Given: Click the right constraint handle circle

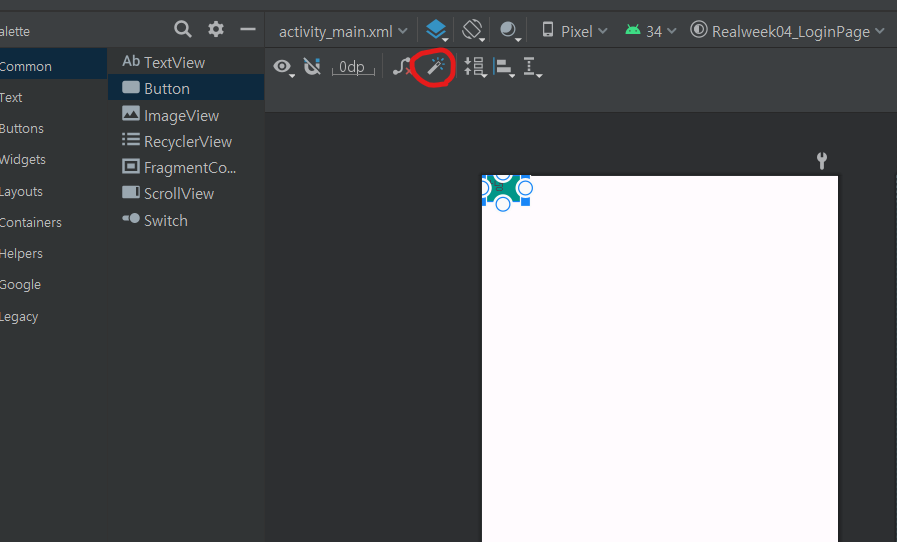Looking at the screenshot, I should (x=525, y=188).
